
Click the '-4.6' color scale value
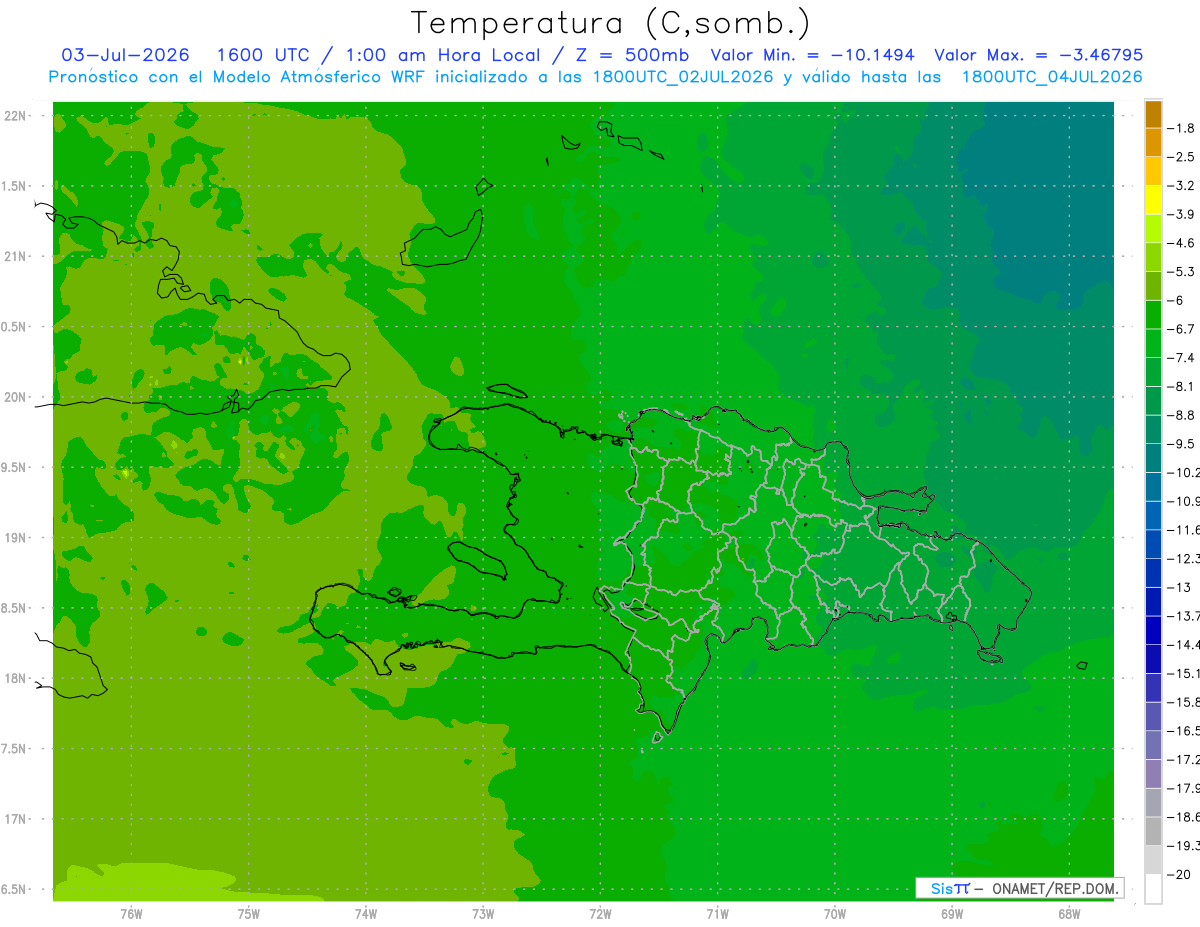click(1181, 243)
